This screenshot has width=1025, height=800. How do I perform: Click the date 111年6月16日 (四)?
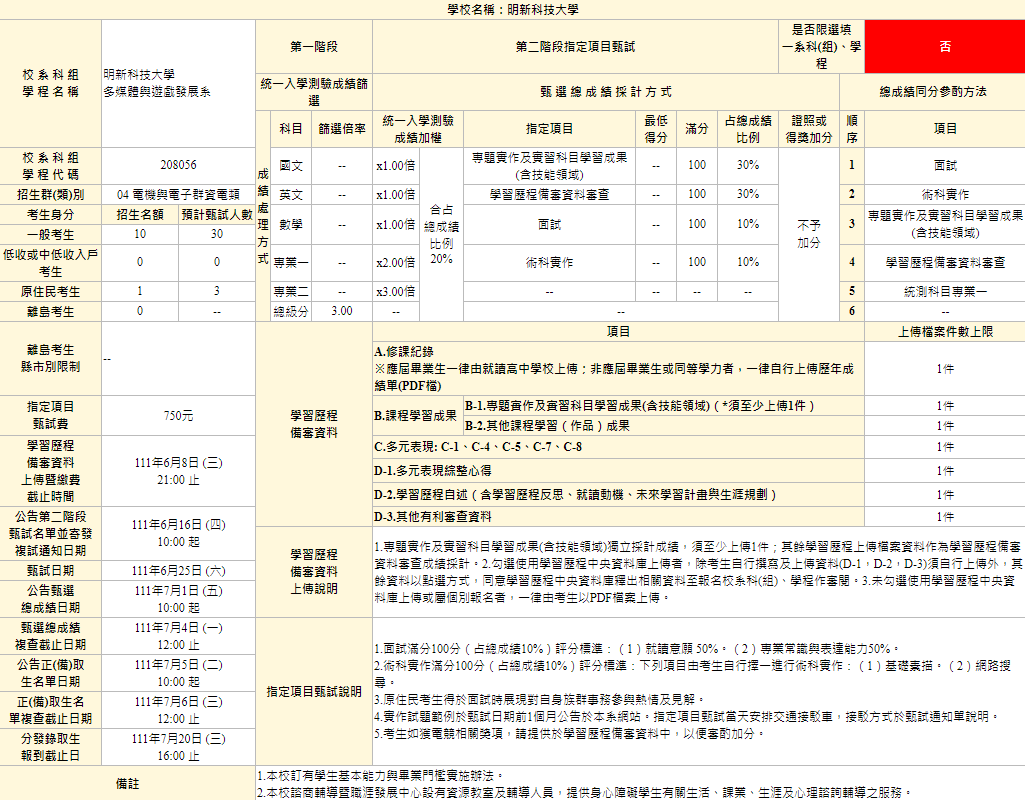(x=178, y=525)
